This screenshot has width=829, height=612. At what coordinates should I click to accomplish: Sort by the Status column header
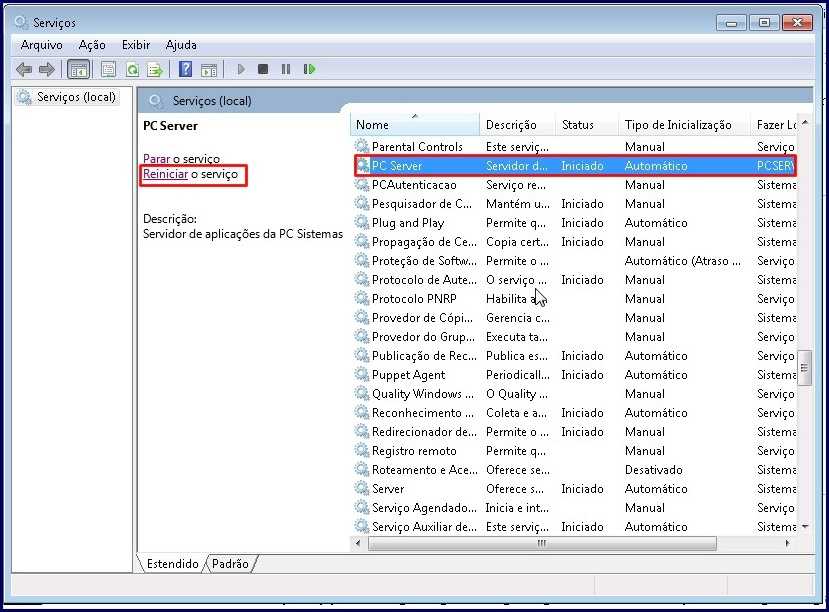(586, 125)
